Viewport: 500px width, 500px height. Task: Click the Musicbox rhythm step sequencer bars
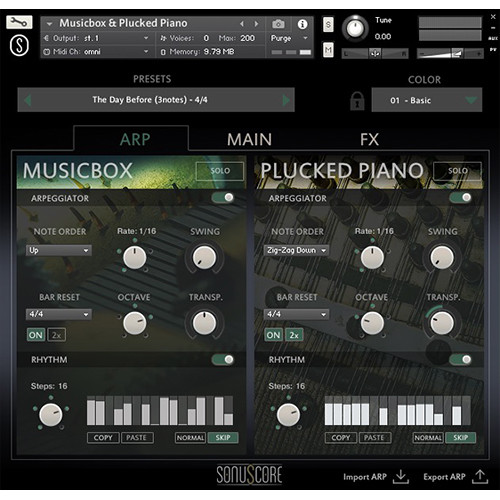[x=160, y=411]
